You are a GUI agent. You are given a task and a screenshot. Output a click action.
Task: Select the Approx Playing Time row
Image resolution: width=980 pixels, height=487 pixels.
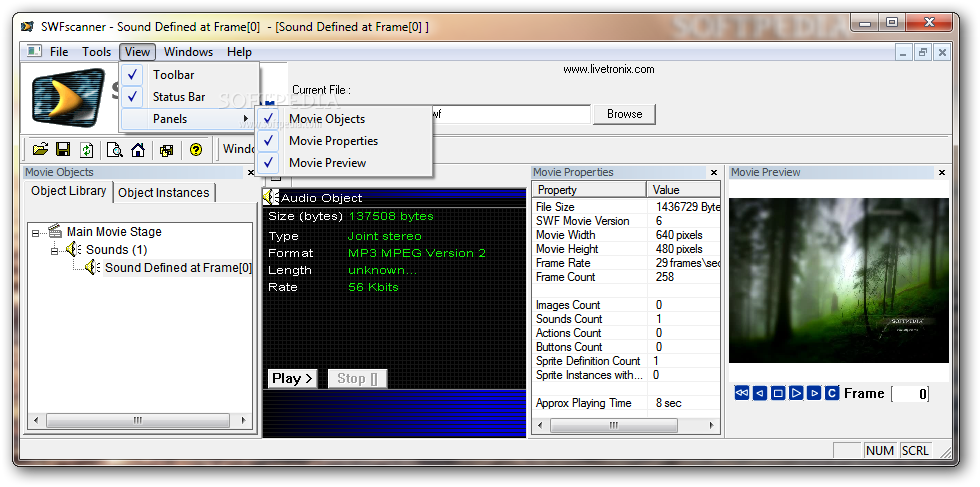click(626, 403)
